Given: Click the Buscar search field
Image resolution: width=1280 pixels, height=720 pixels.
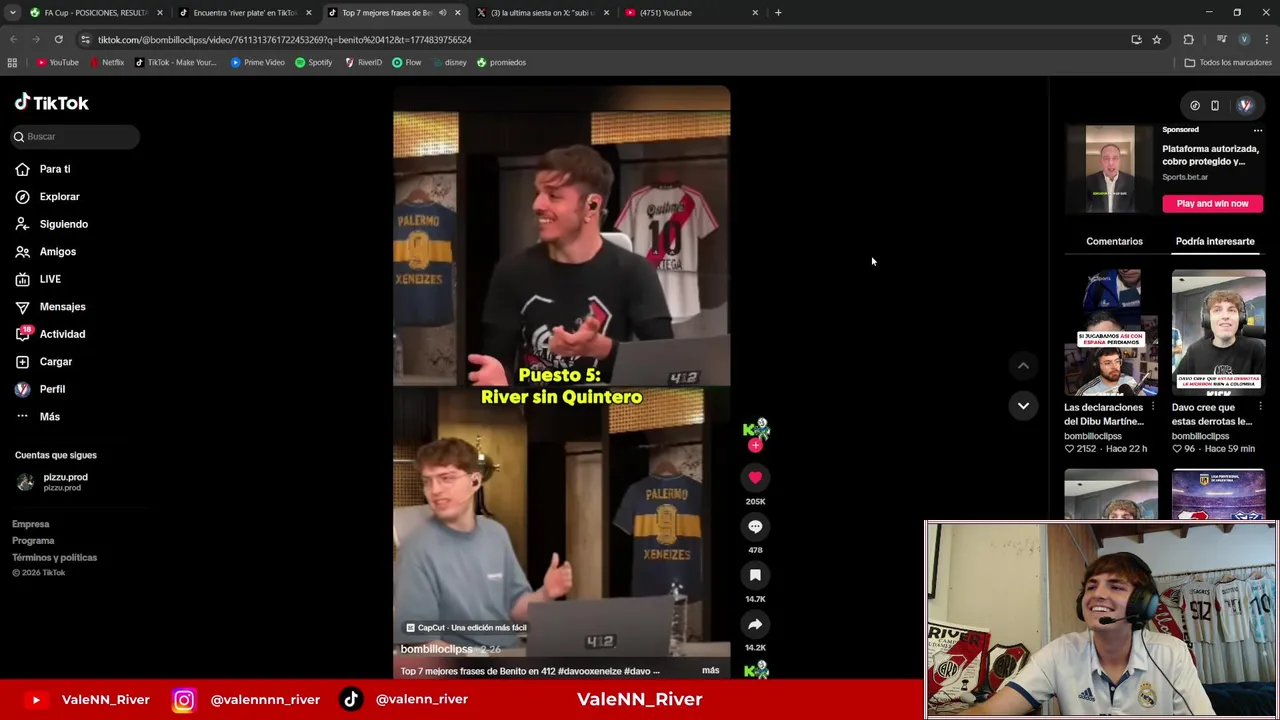Looking at the screenshot, I should [x=75, y=136].
